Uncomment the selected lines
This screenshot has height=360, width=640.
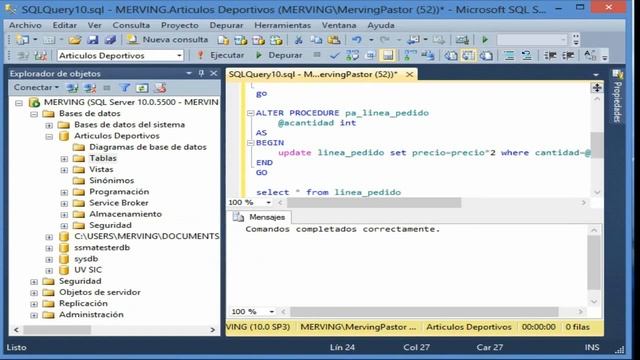coord(527,56)
